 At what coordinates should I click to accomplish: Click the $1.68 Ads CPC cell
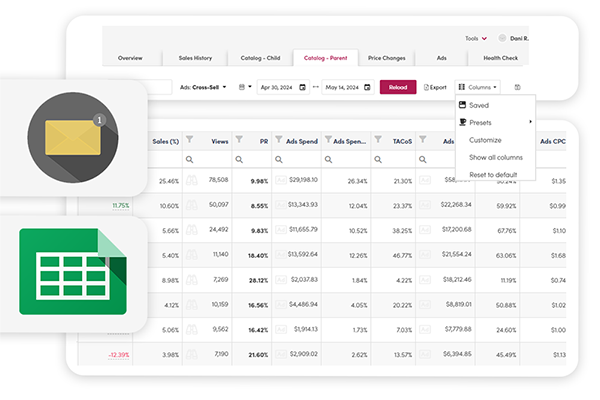point(558,255)
